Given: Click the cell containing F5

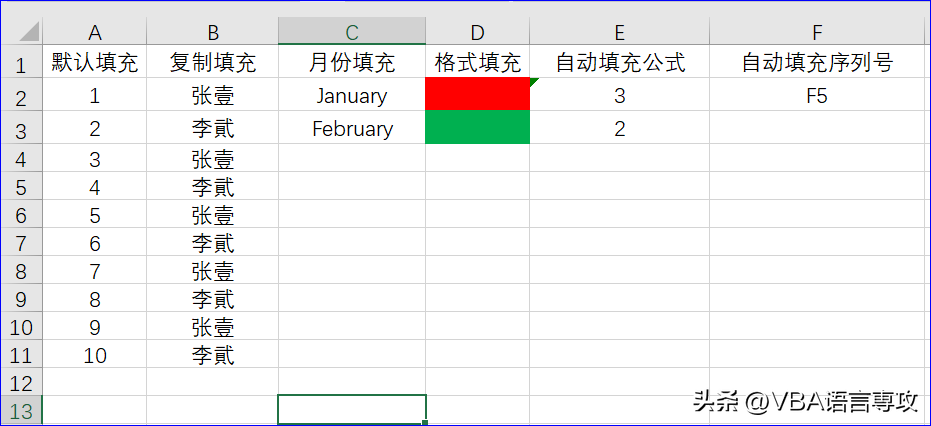Looking at the screenshot, I should [817, 96].
